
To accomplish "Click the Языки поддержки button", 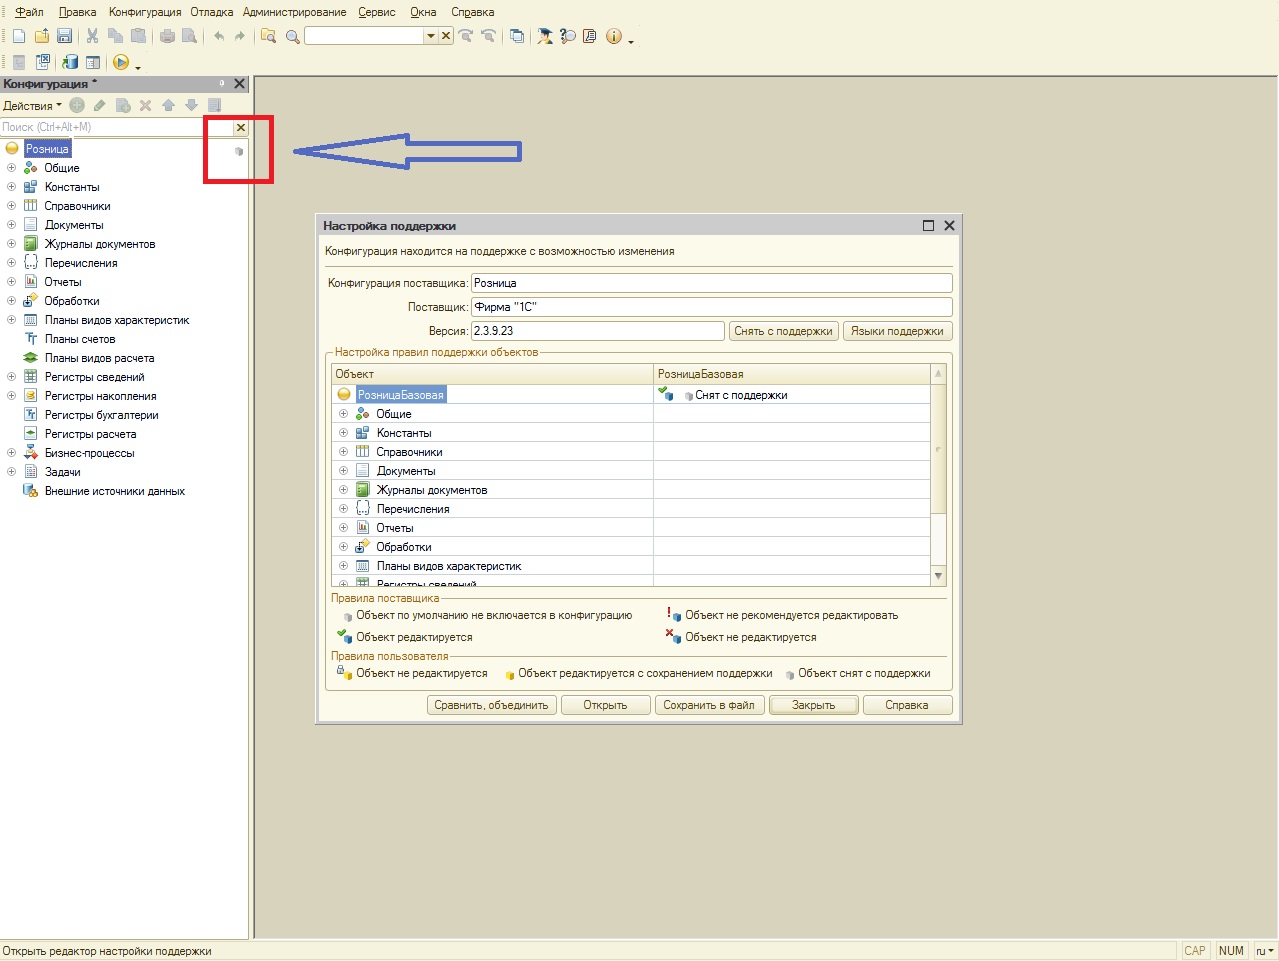I will (897, 331).
